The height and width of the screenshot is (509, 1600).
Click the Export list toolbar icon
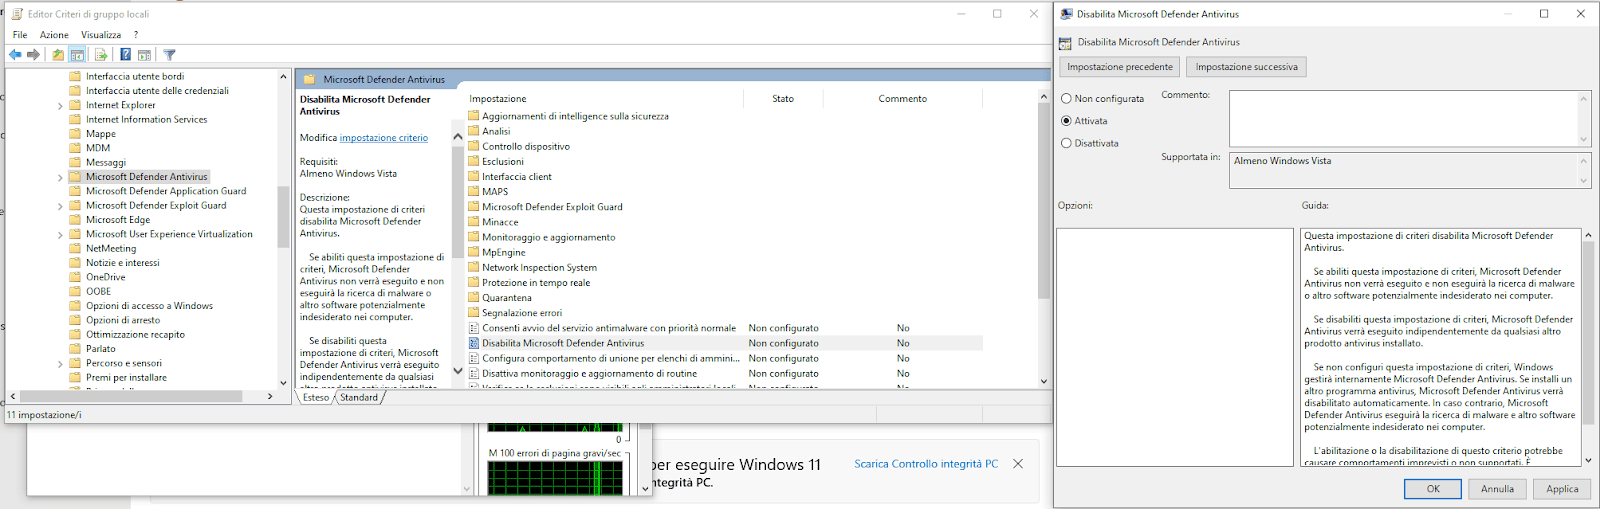click(101, 55)
